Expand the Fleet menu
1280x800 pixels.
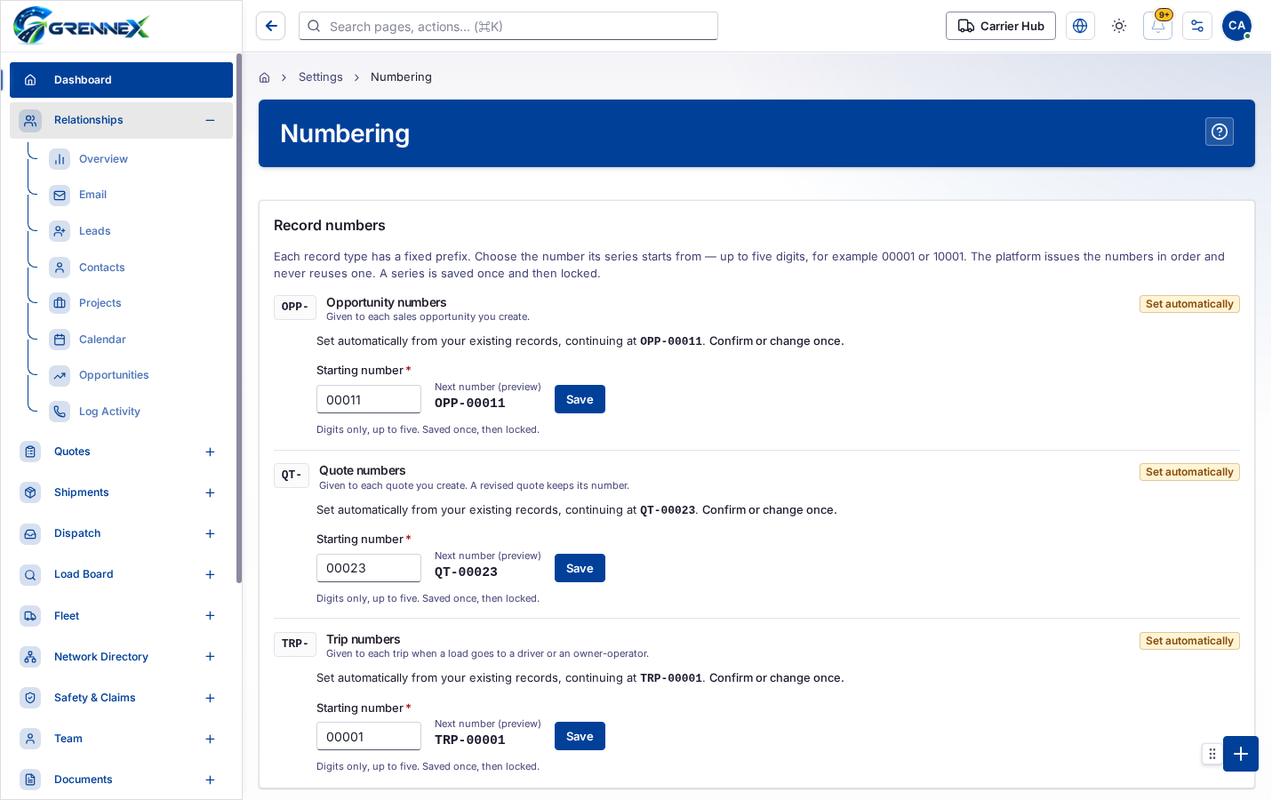click(x=210, y=616)
